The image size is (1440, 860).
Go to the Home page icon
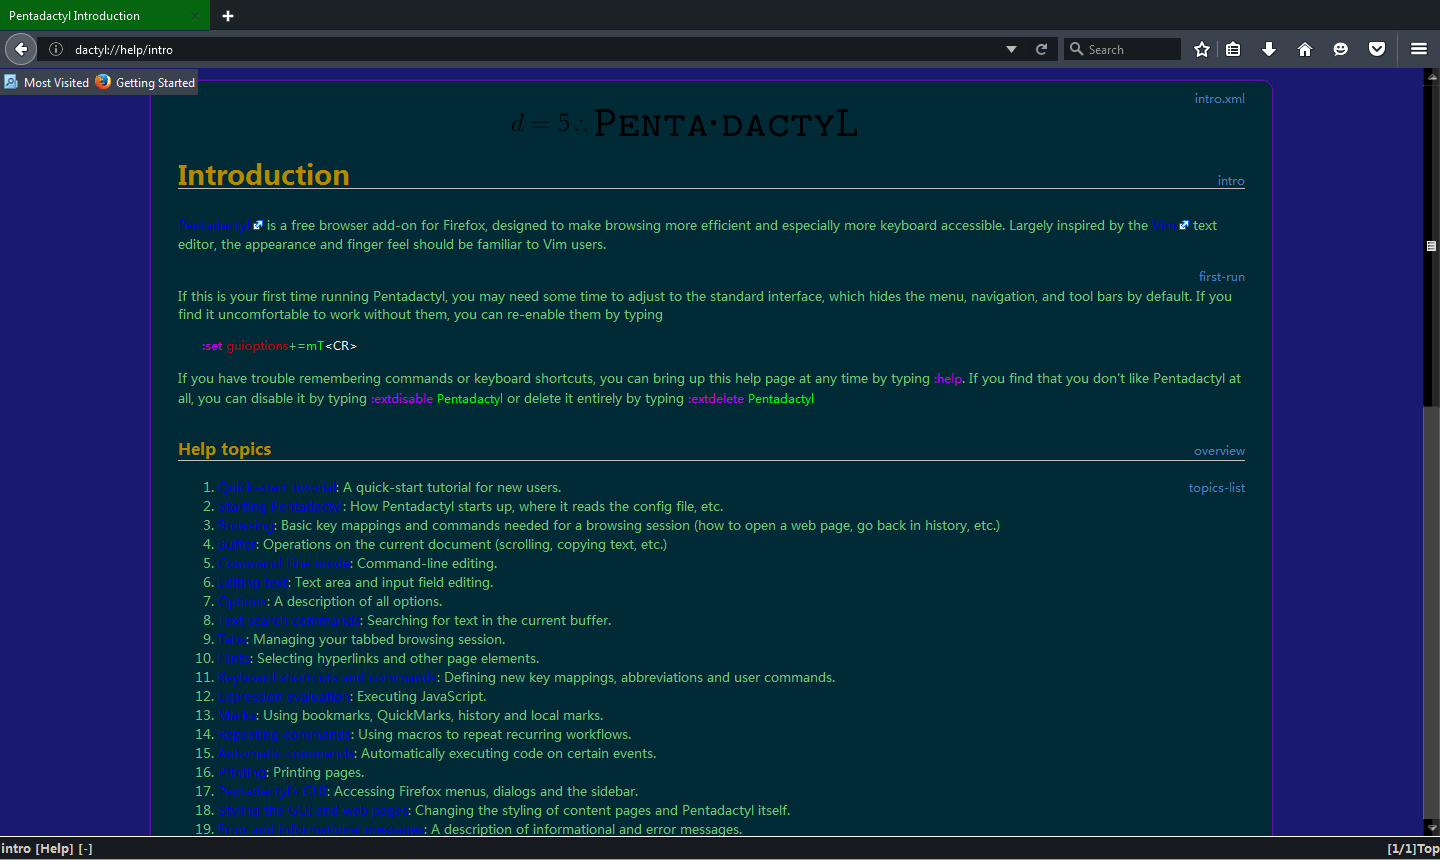tap(1305, 49)
